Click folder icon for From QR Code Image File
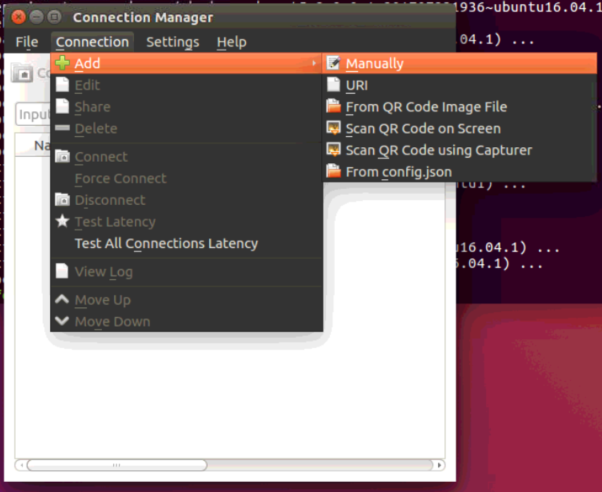This screenshot has height=492, width=602. (334, 107)
